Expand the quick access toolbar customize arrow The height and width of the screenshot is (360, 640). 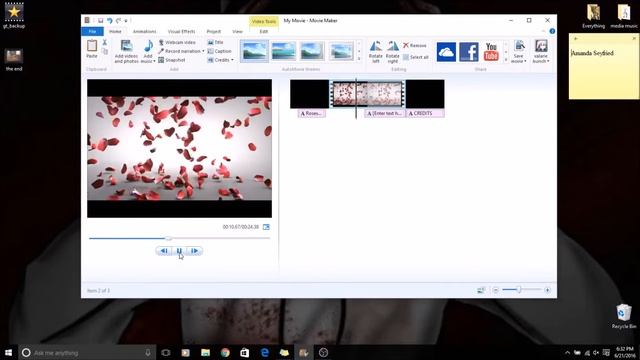(126, 21)
